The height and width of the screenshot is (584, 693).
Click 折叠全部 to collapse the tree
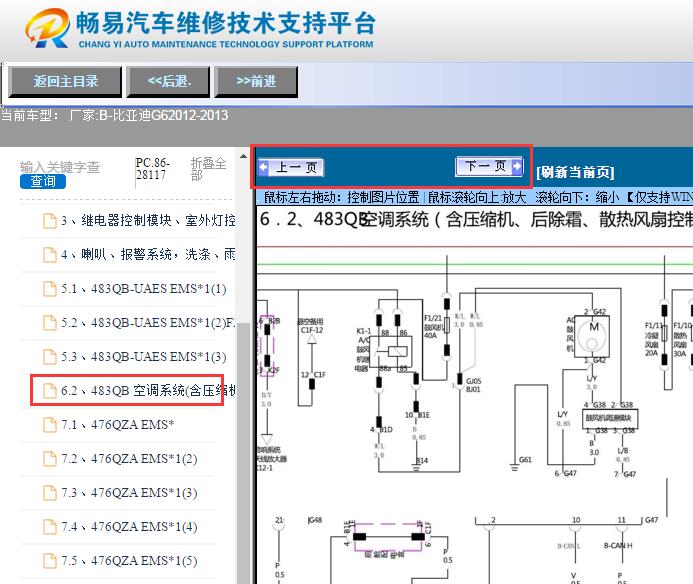click(x=208, y=169)
